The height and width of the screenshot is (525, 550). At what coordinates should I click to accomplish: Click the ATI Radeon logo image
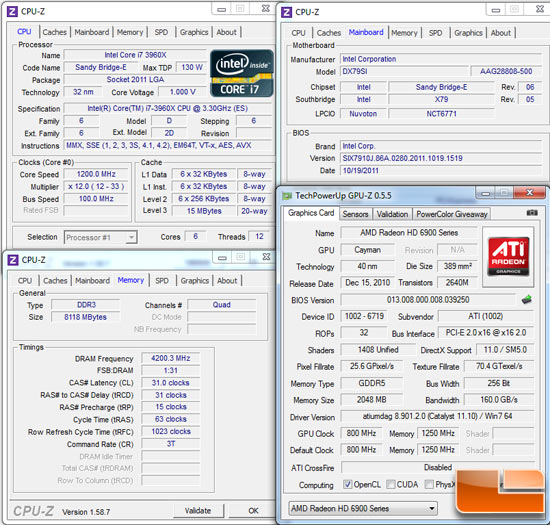point(508,257)
